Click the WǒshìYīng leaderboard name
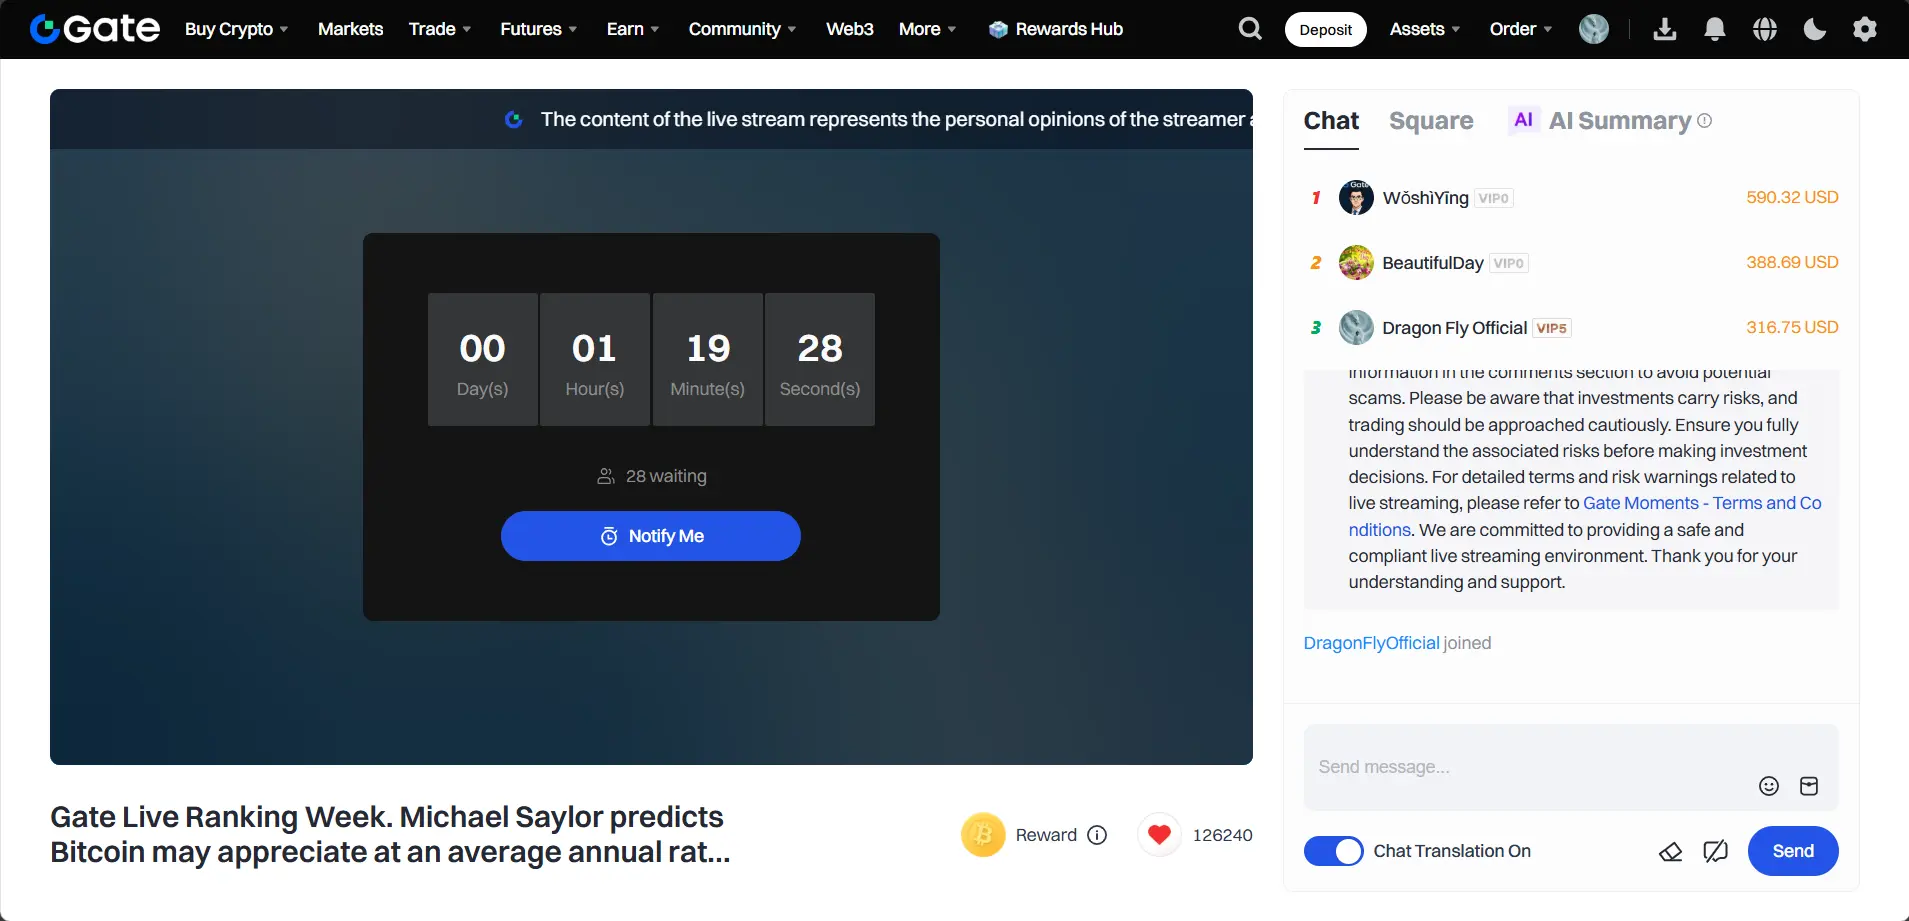The image size is (1909, 921). (1425, 198)
